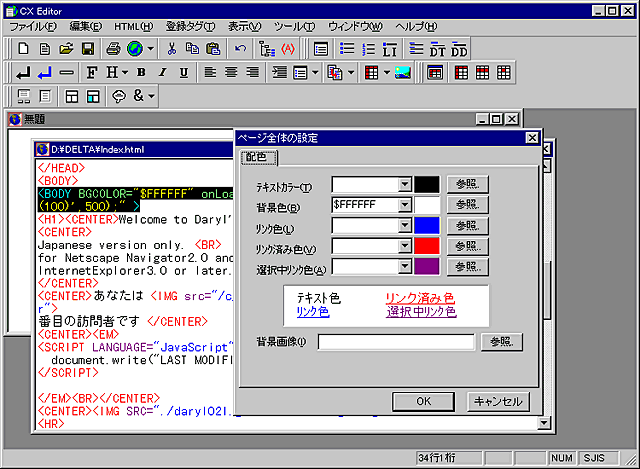Insert blue line break arrow
Image resolution: width=640 pixels, height=469 pixels.
[x=44, y=73]
